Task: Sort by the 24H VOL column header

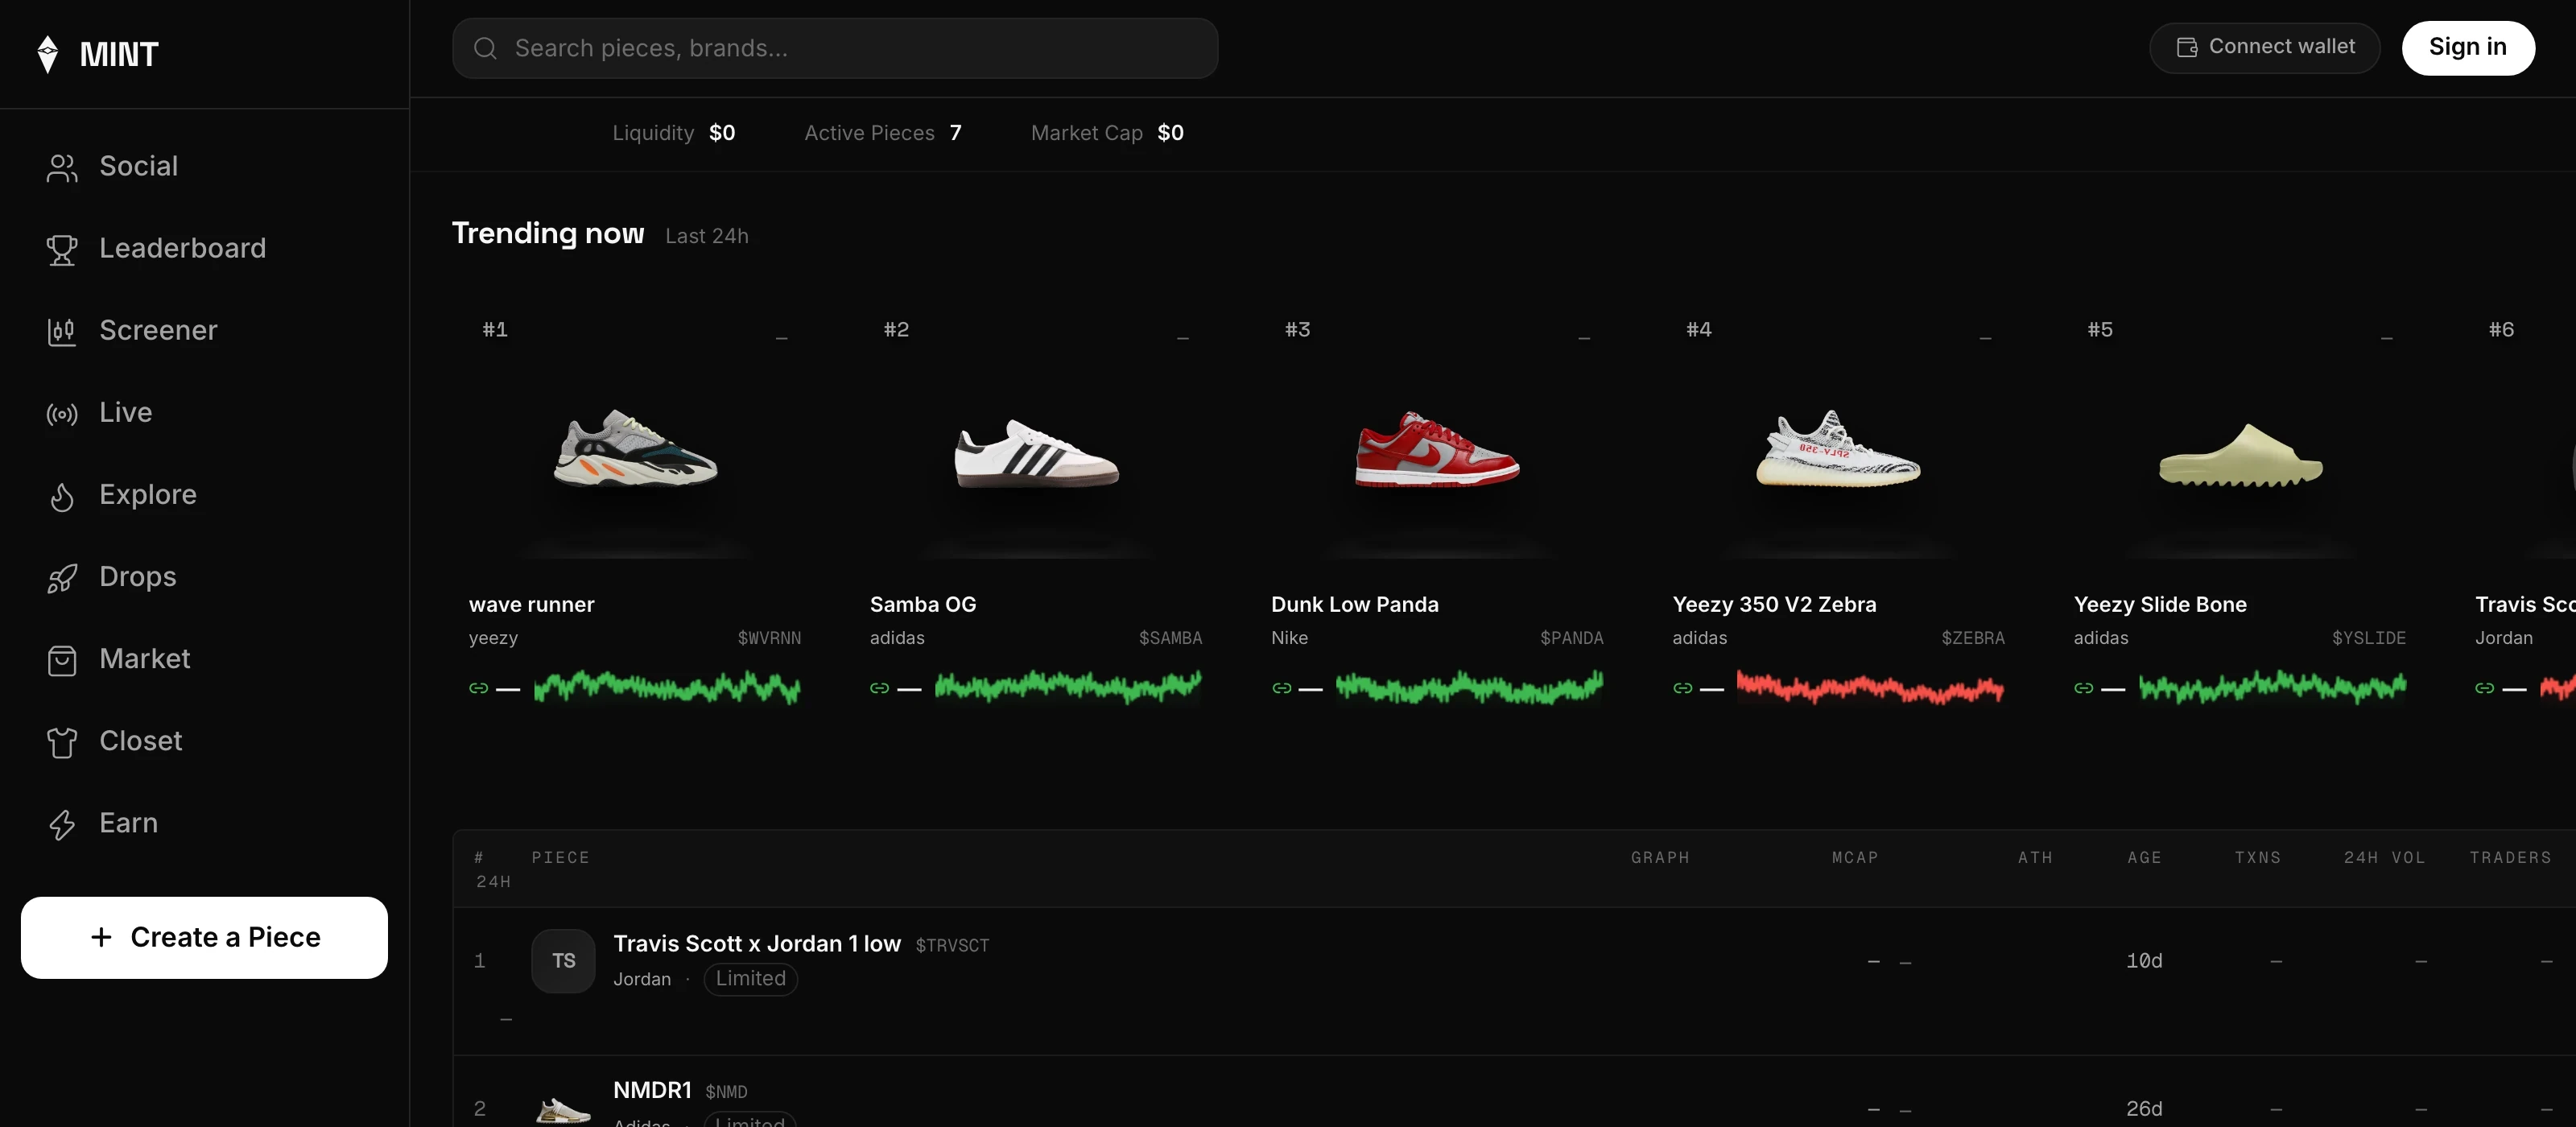Action: [2385, 858]
